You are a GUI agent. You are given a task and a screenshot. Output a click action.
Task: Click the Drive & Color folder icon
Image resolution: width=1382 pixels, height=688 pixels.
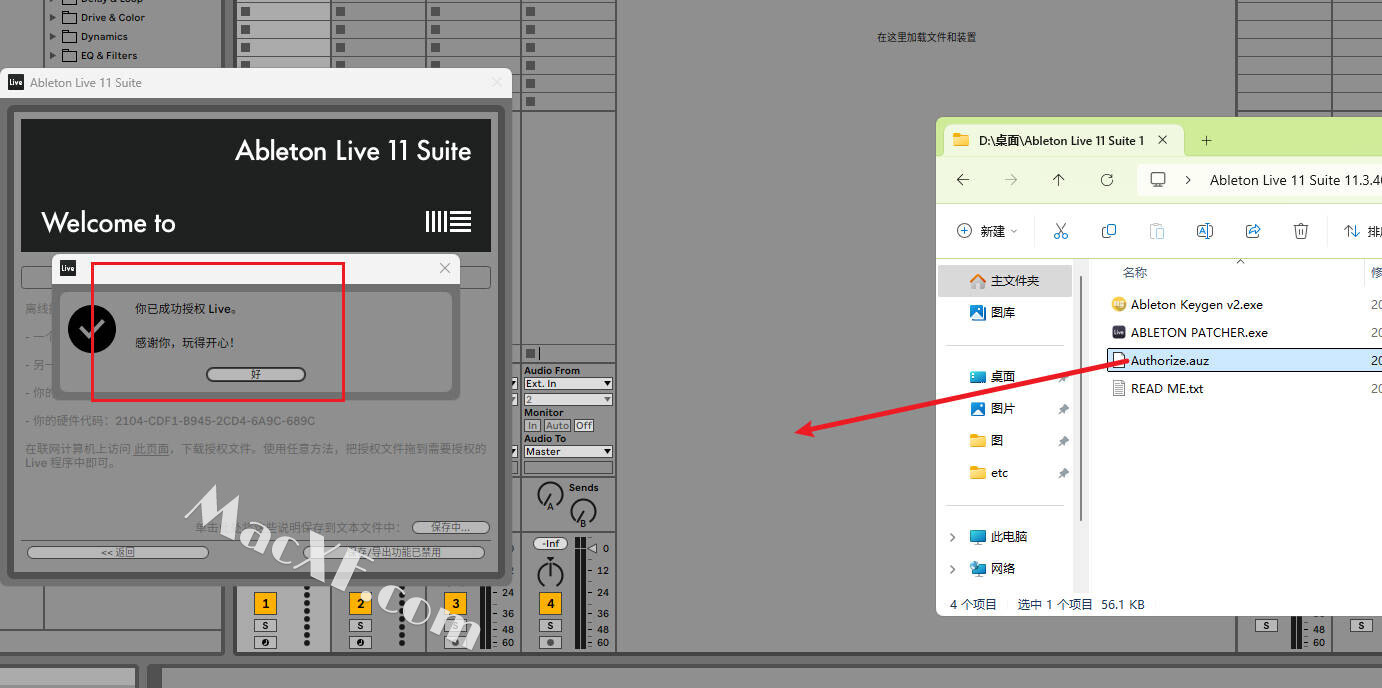pyautogui.click(x=69, y=17)
